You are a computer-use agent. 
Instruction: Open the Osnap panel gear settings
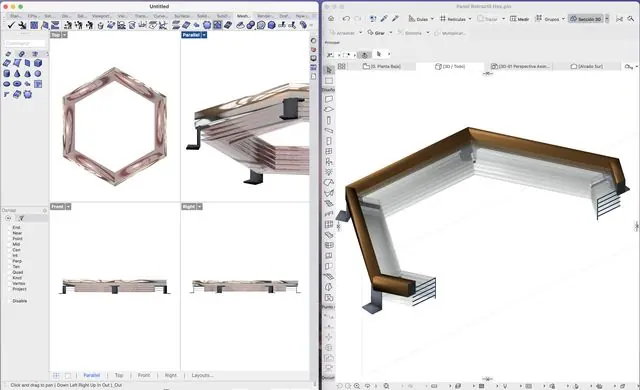pos(45,211)
